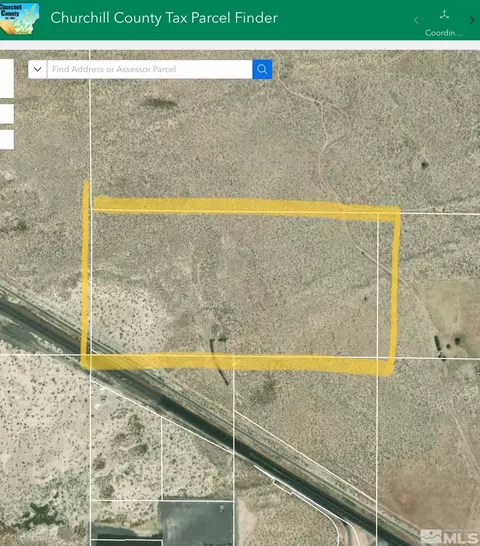This screenshot has height=546, width=480.
Task: Click the blue search magnifier button
Action: coord(262,69)
